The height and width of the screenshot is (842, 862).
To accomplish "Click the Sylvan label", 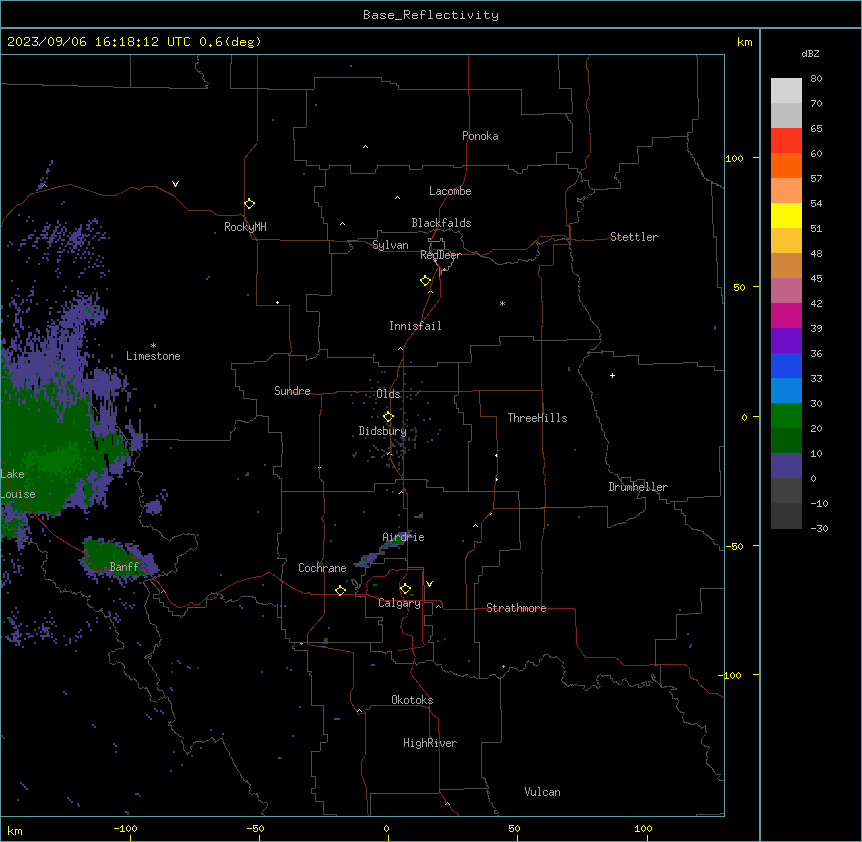I will (x=390, y=245).
